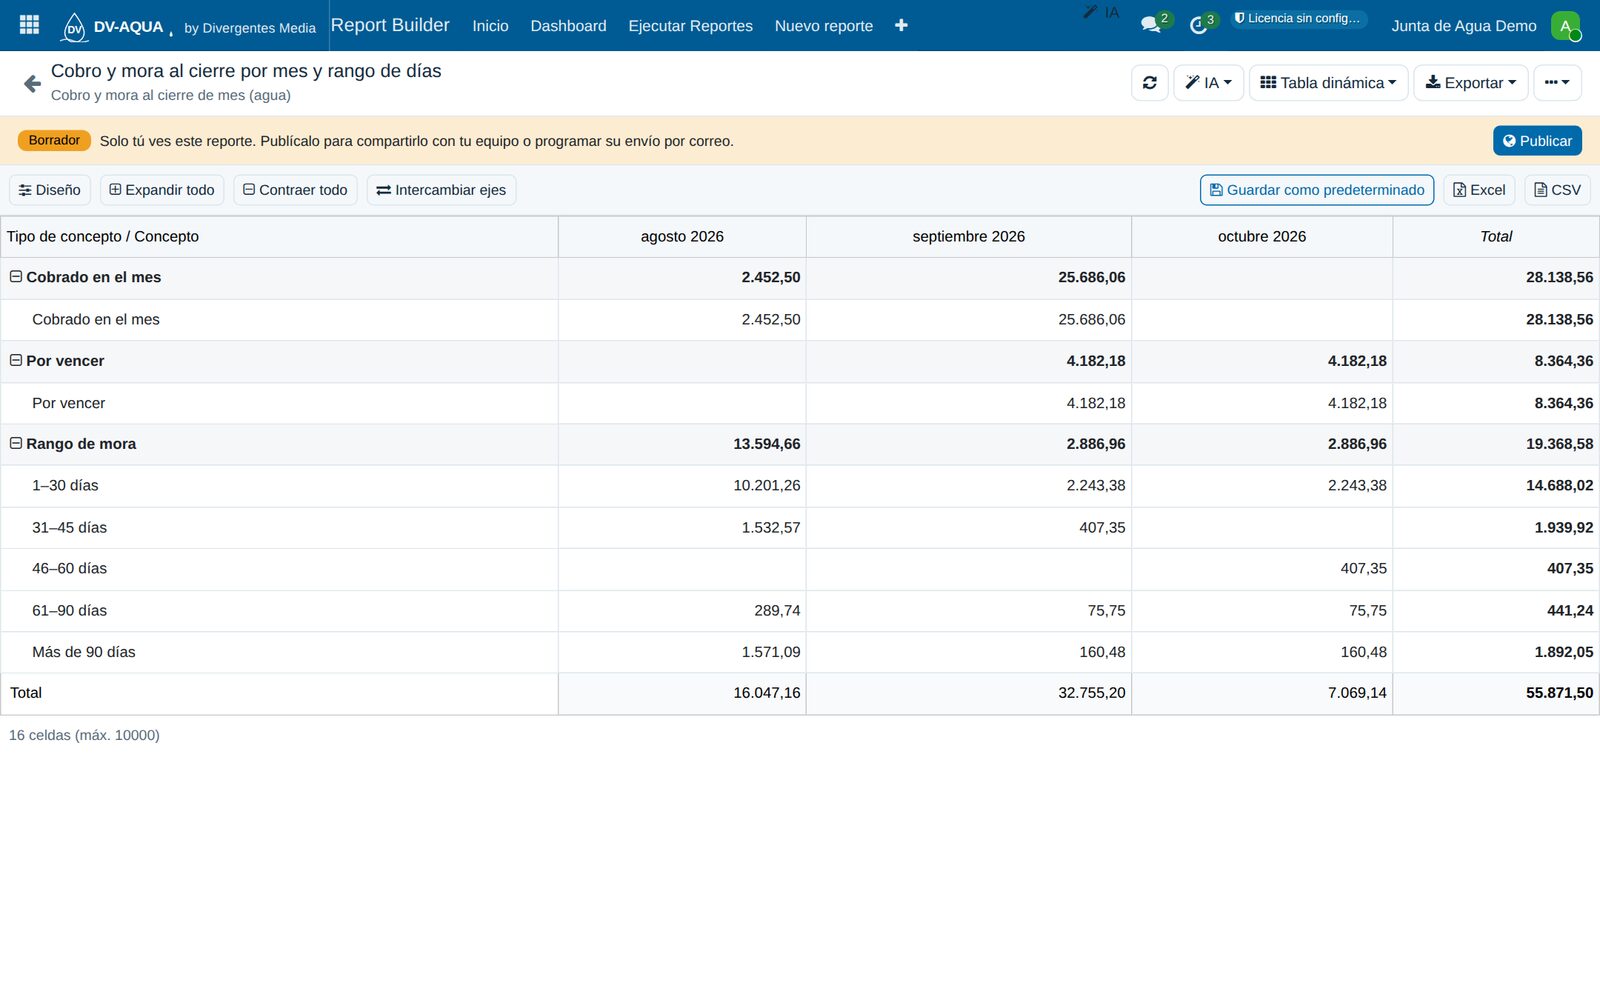The image size is (1600, 1000).
Task: Open Inicio in the navbar
Action: (490, 26)
